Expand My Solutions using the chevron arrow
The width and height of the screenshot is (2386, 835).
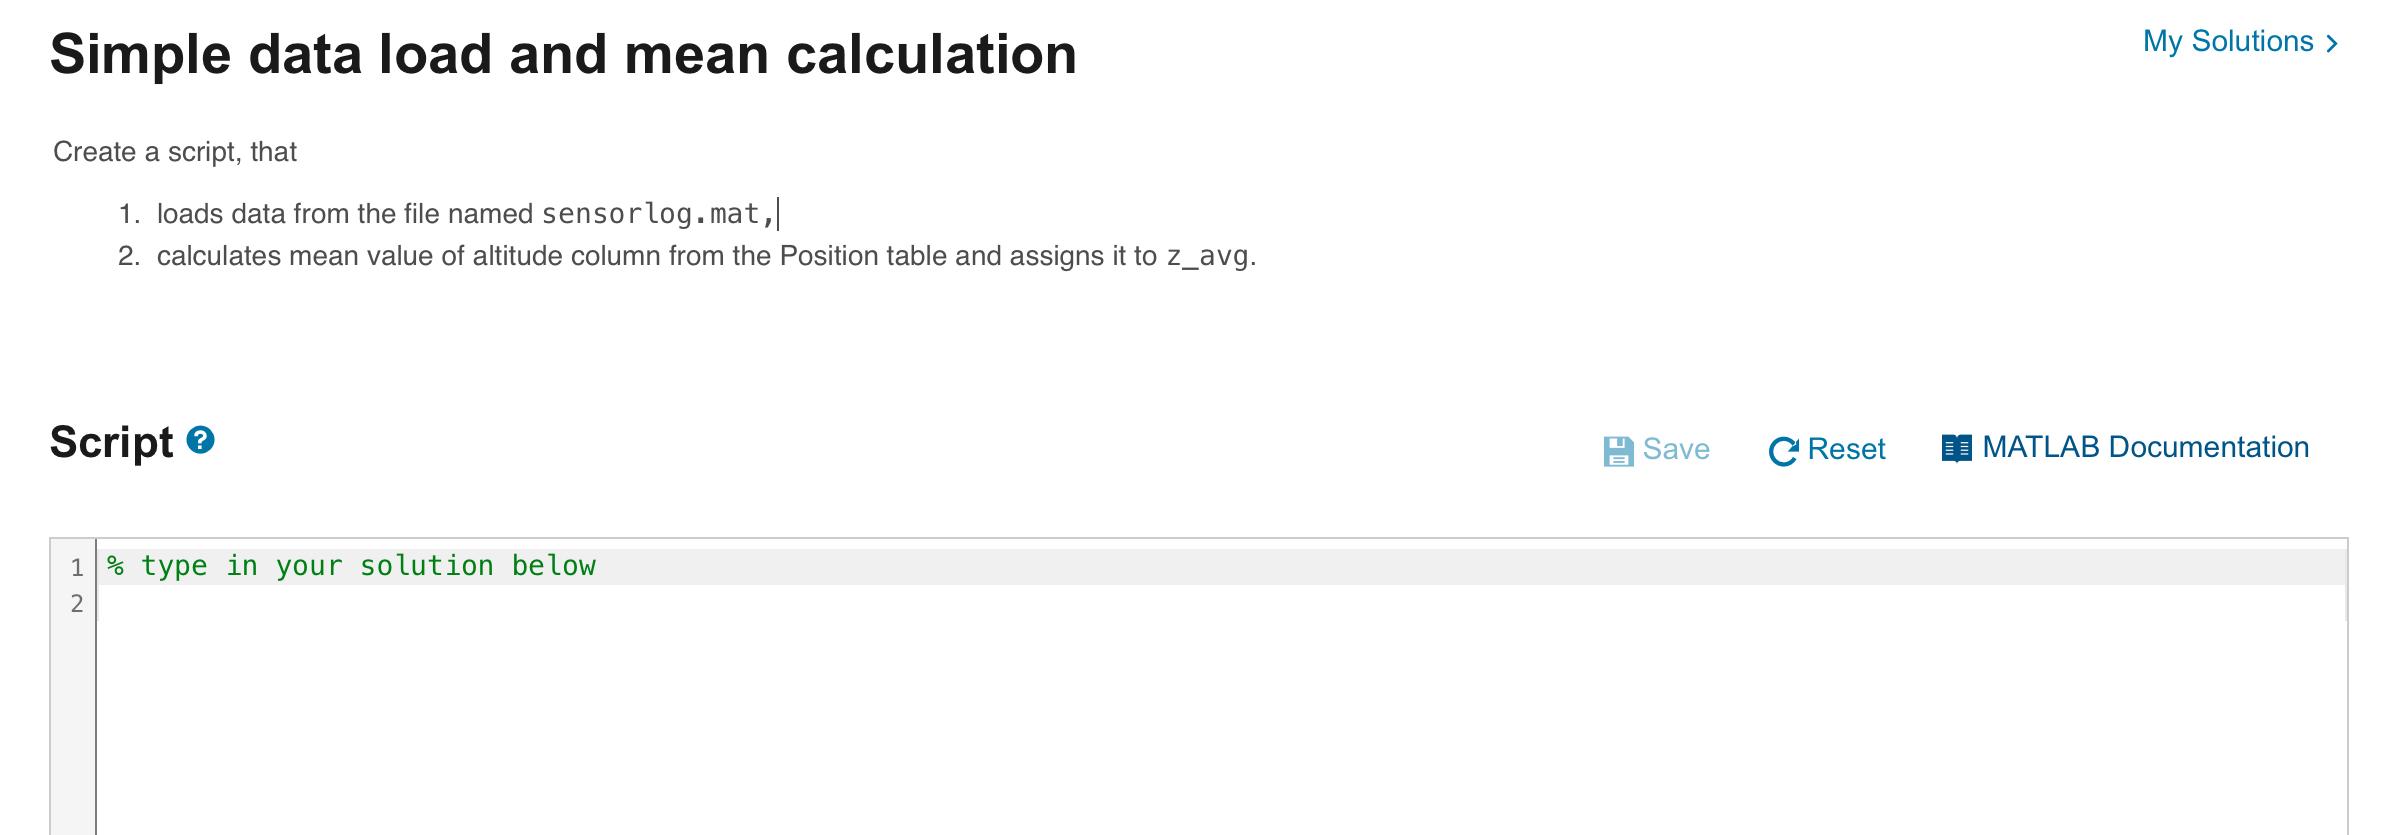pos(2333,42)
